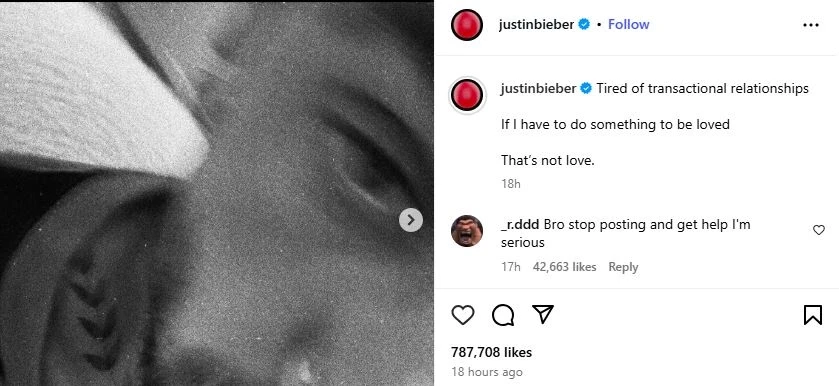View the 42,663 likes on comment
The width and height of the screenshot is (839, 386).
565,267
